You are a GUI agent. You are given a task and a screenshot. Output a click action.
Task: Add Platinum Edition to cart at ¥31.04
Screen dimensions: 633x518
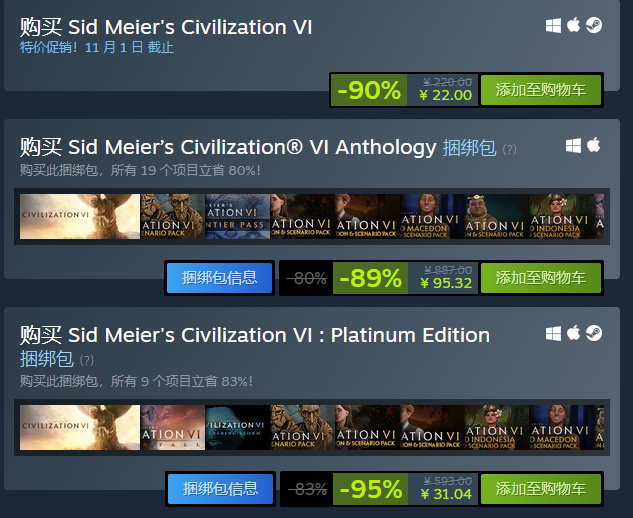coord(541,489)
